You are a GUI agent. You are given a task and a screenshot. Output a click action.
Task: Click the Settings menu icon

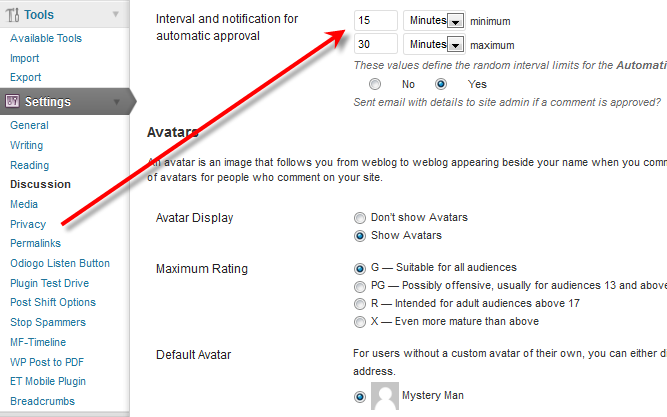pos(12,101)
